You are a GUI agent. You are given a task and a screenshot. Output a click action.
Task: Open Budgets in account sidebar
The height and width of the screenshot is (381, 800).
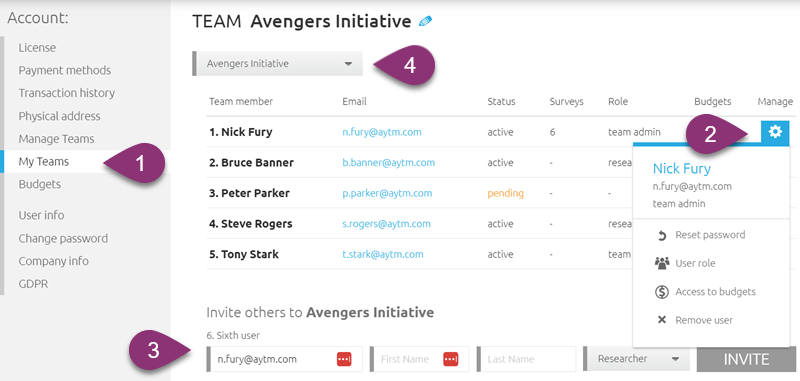click(40, 184)
